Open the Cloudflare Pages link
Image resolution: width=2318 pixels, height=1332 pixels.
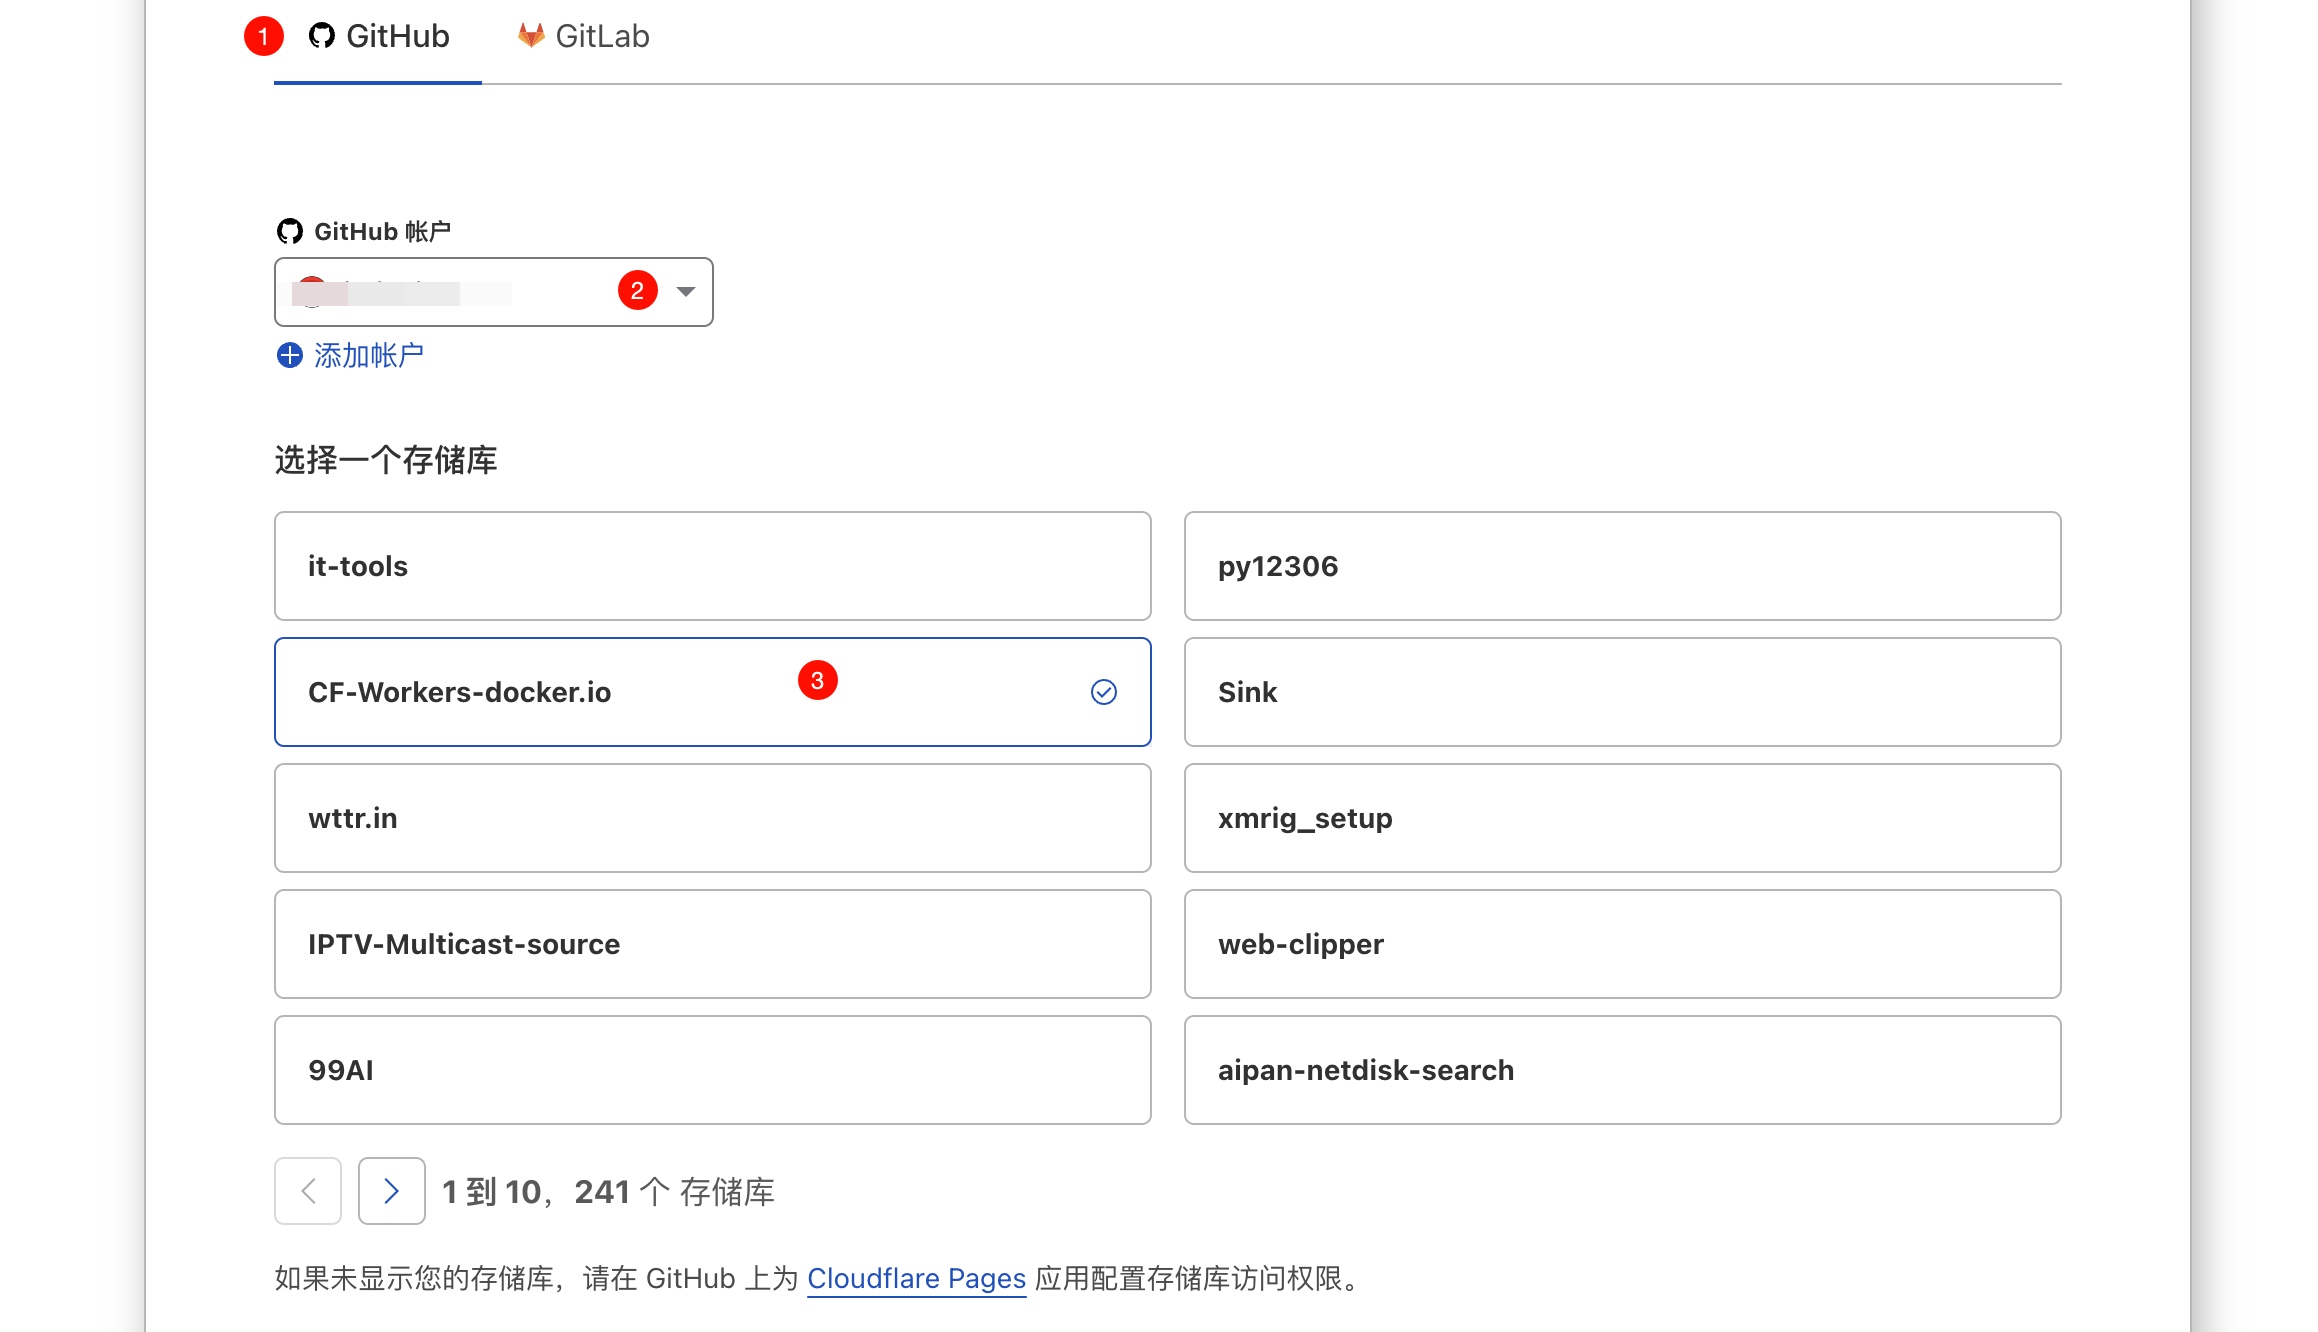916,1278
